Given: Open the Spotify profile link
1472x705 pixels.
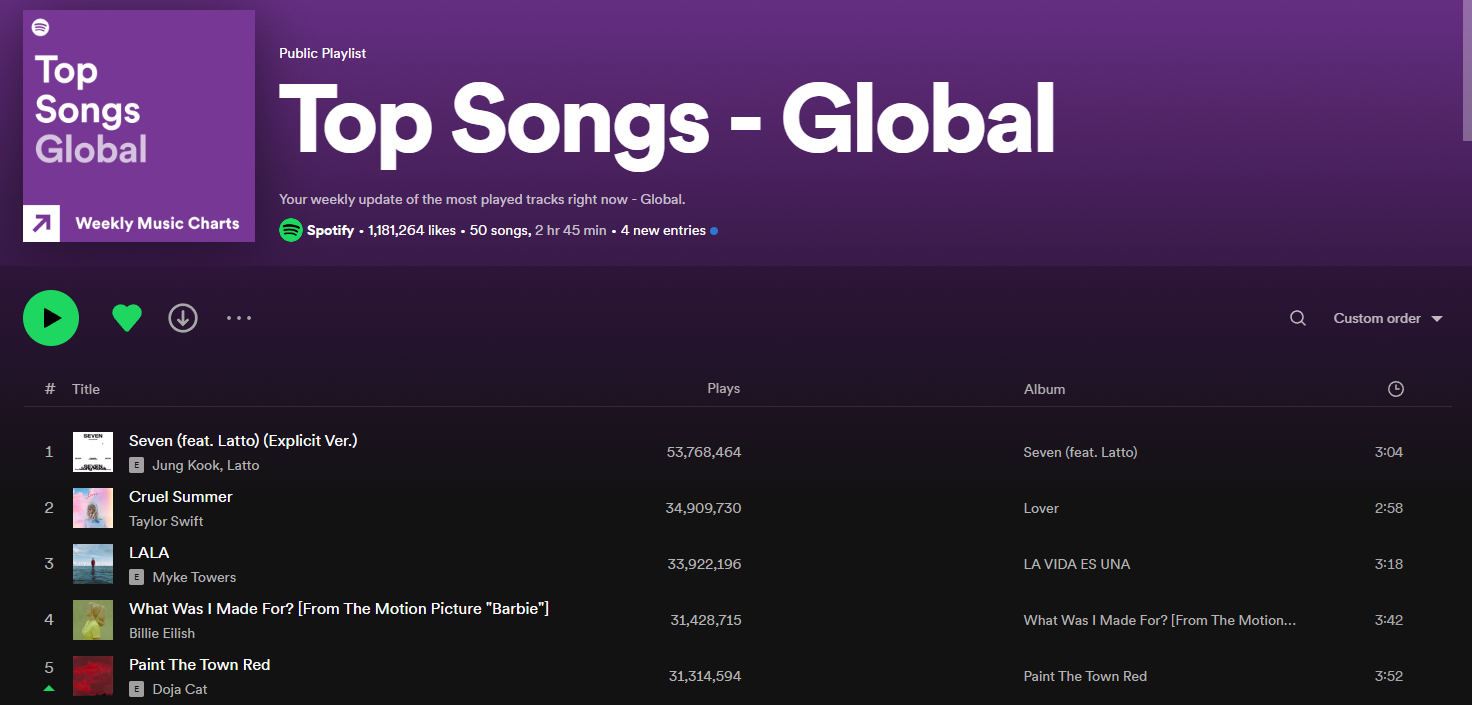Looking at the screenshot, I should (330, 230).
